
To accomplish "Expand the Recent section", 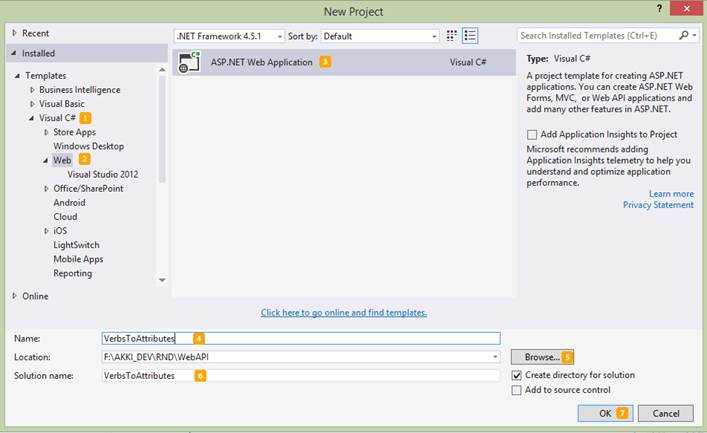I will pyautogui.click(x=14, y=33).
